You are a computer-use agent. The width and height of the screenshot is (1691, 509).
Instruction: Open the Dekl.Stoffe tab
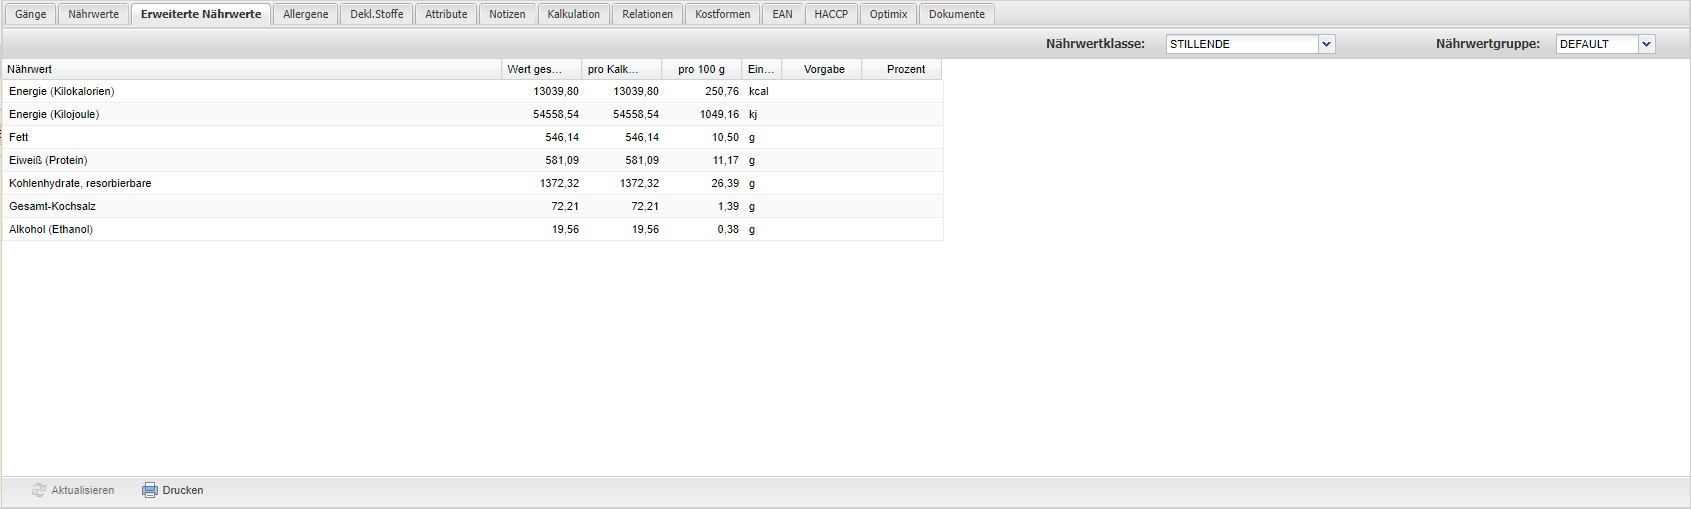click(x=376, y=14)
